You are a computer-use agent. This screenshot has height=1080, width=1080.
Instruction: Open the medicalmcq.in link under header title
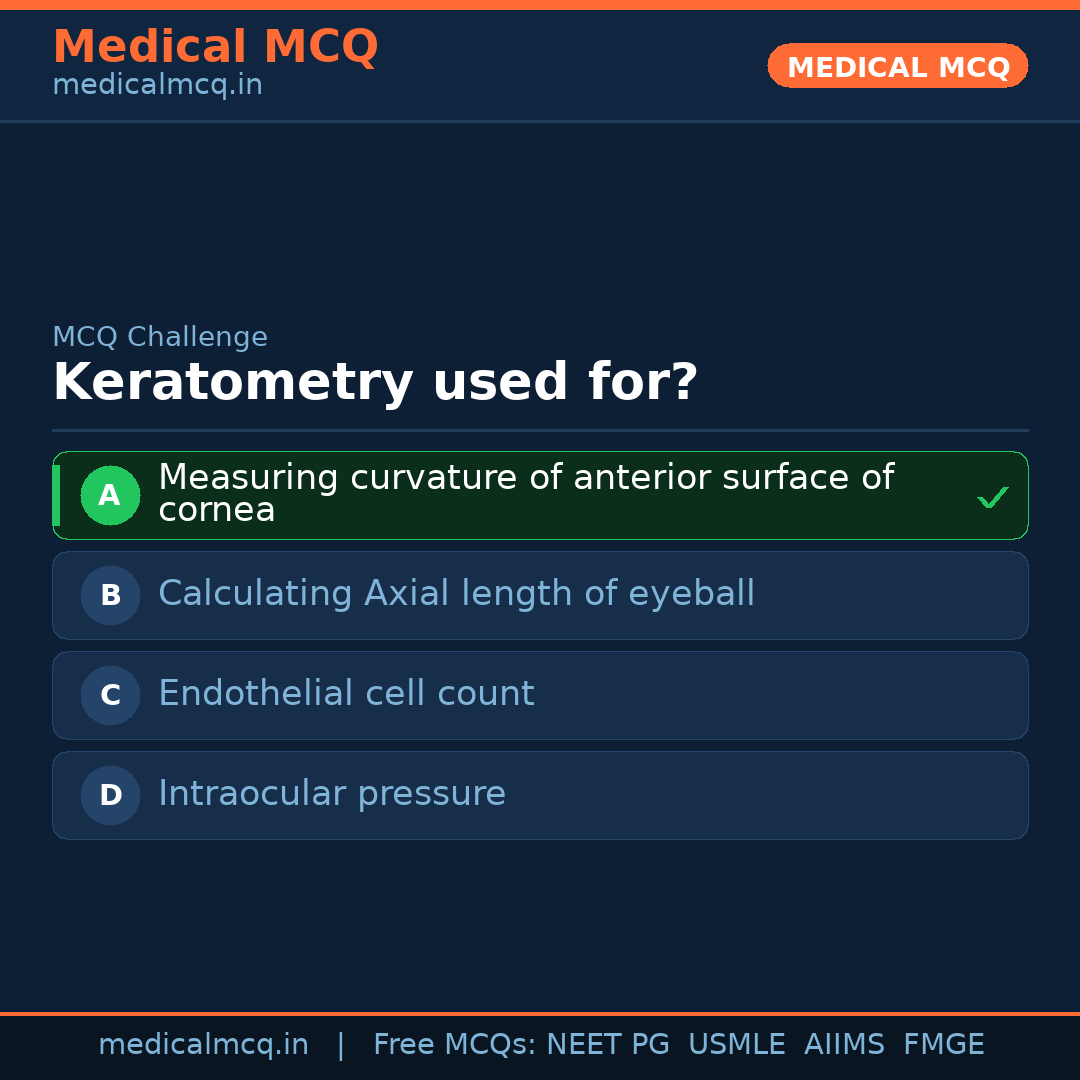[157, 86]
